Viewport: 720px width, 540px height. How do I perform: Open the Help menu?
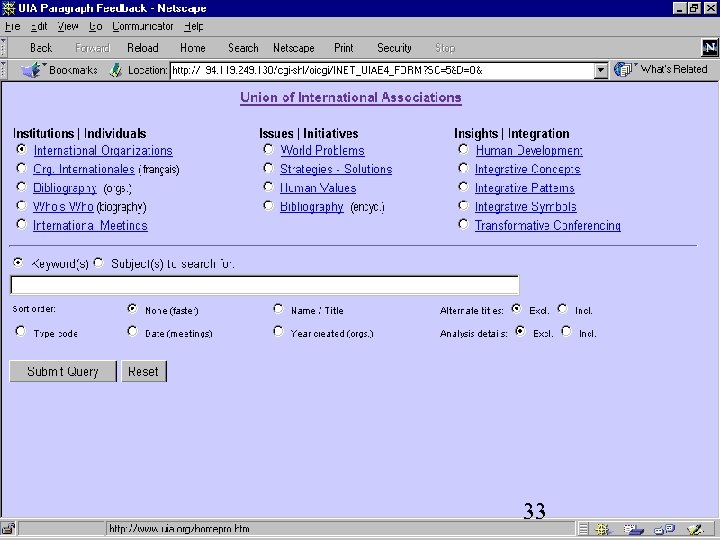point(194,27)
